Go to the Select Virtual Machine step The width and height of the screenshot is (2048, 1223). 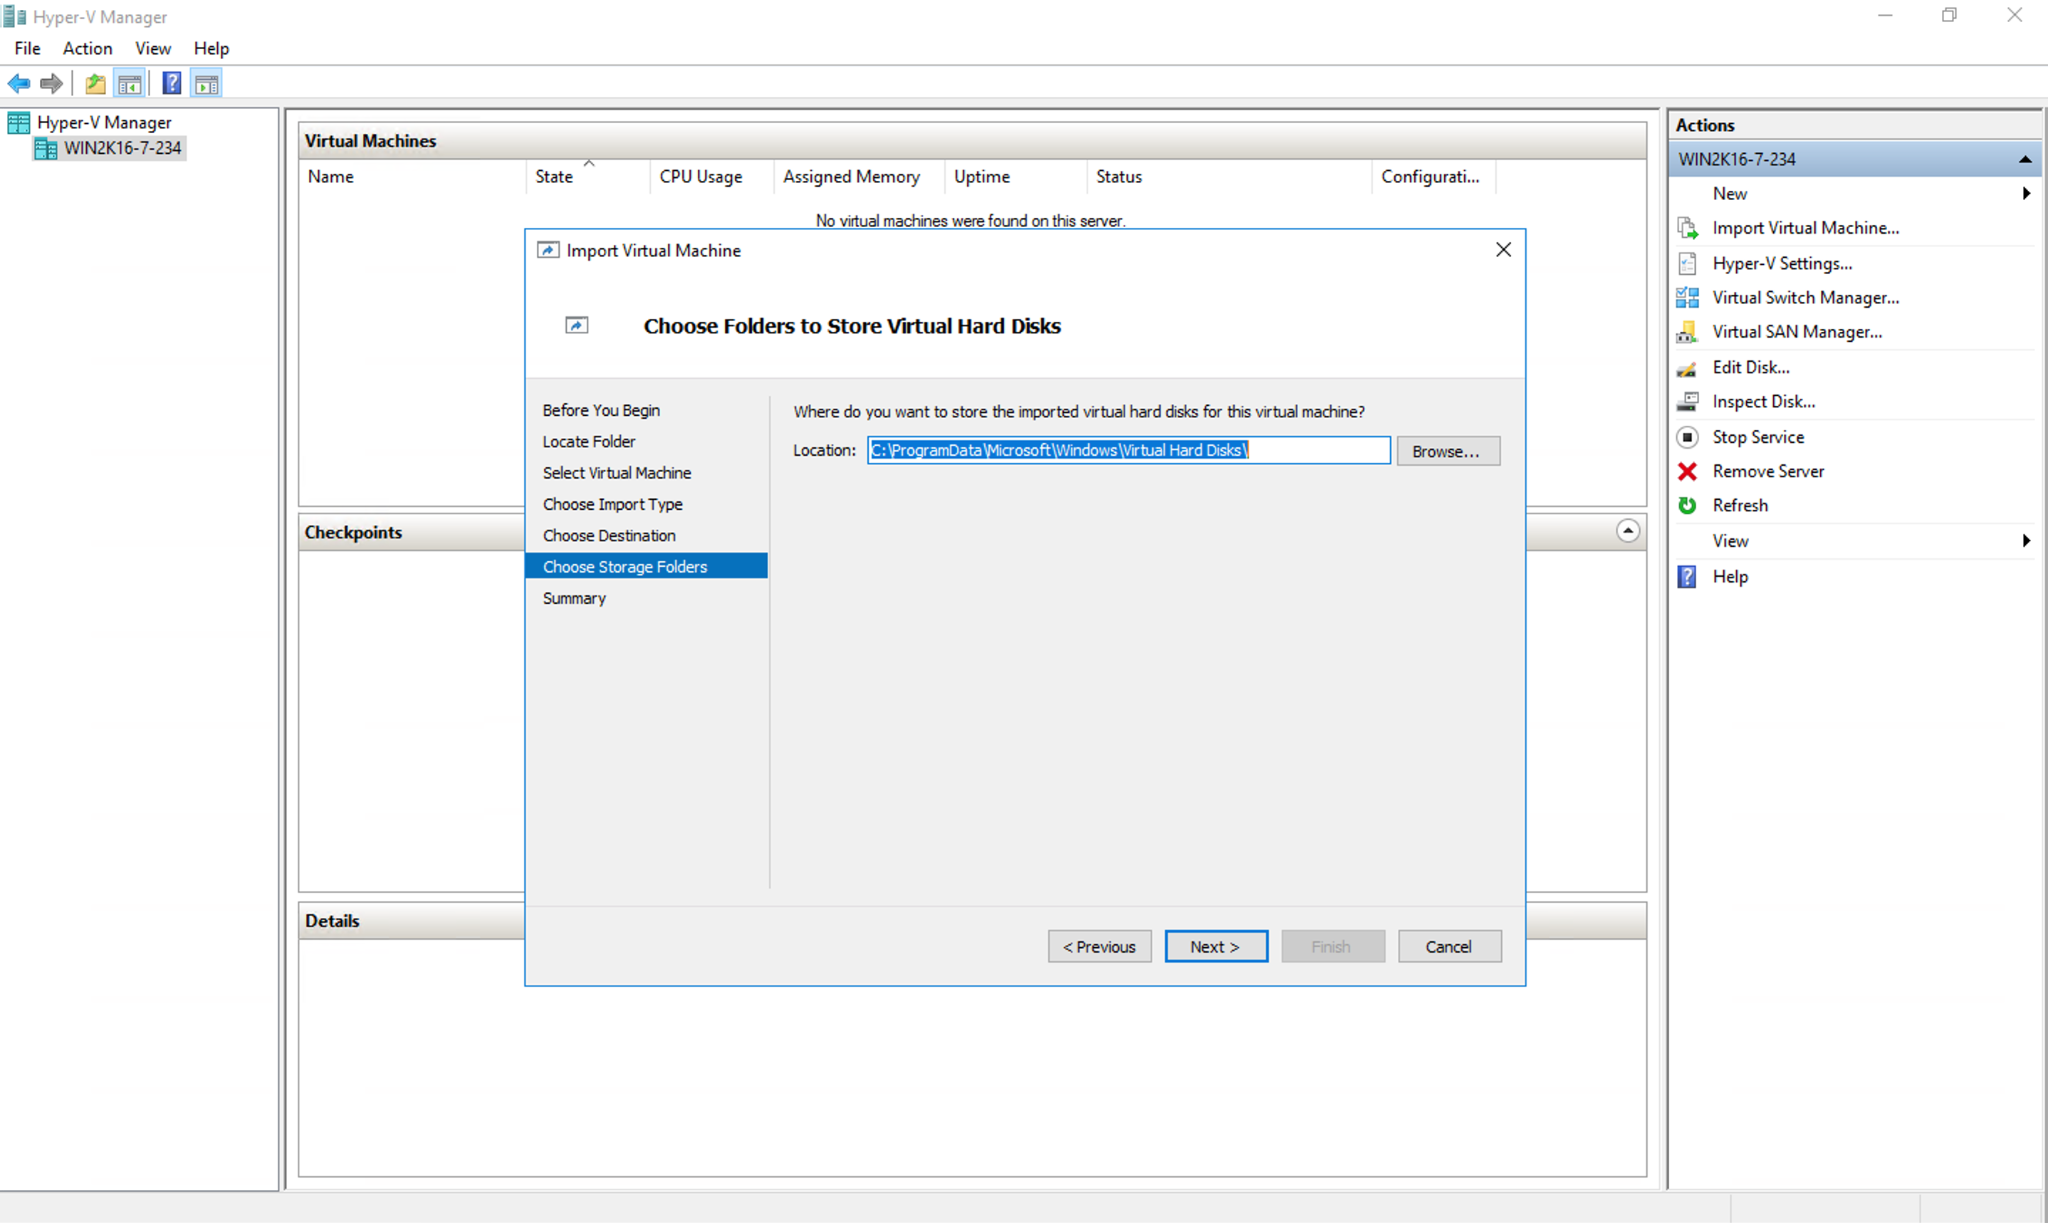[x=617, y=473]
